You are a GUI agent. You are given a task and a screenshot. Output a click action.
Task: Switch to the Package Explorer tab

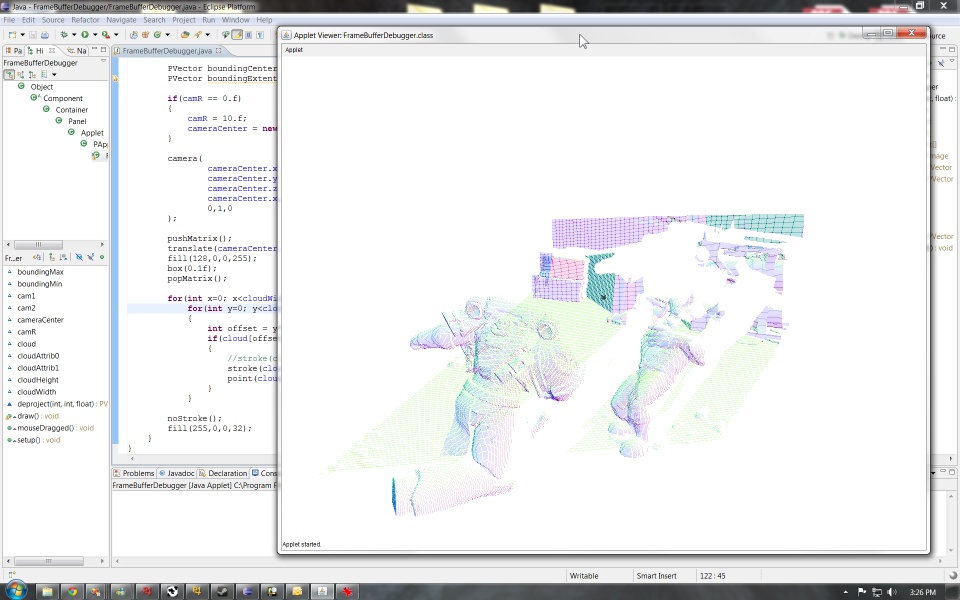[13, 50]
